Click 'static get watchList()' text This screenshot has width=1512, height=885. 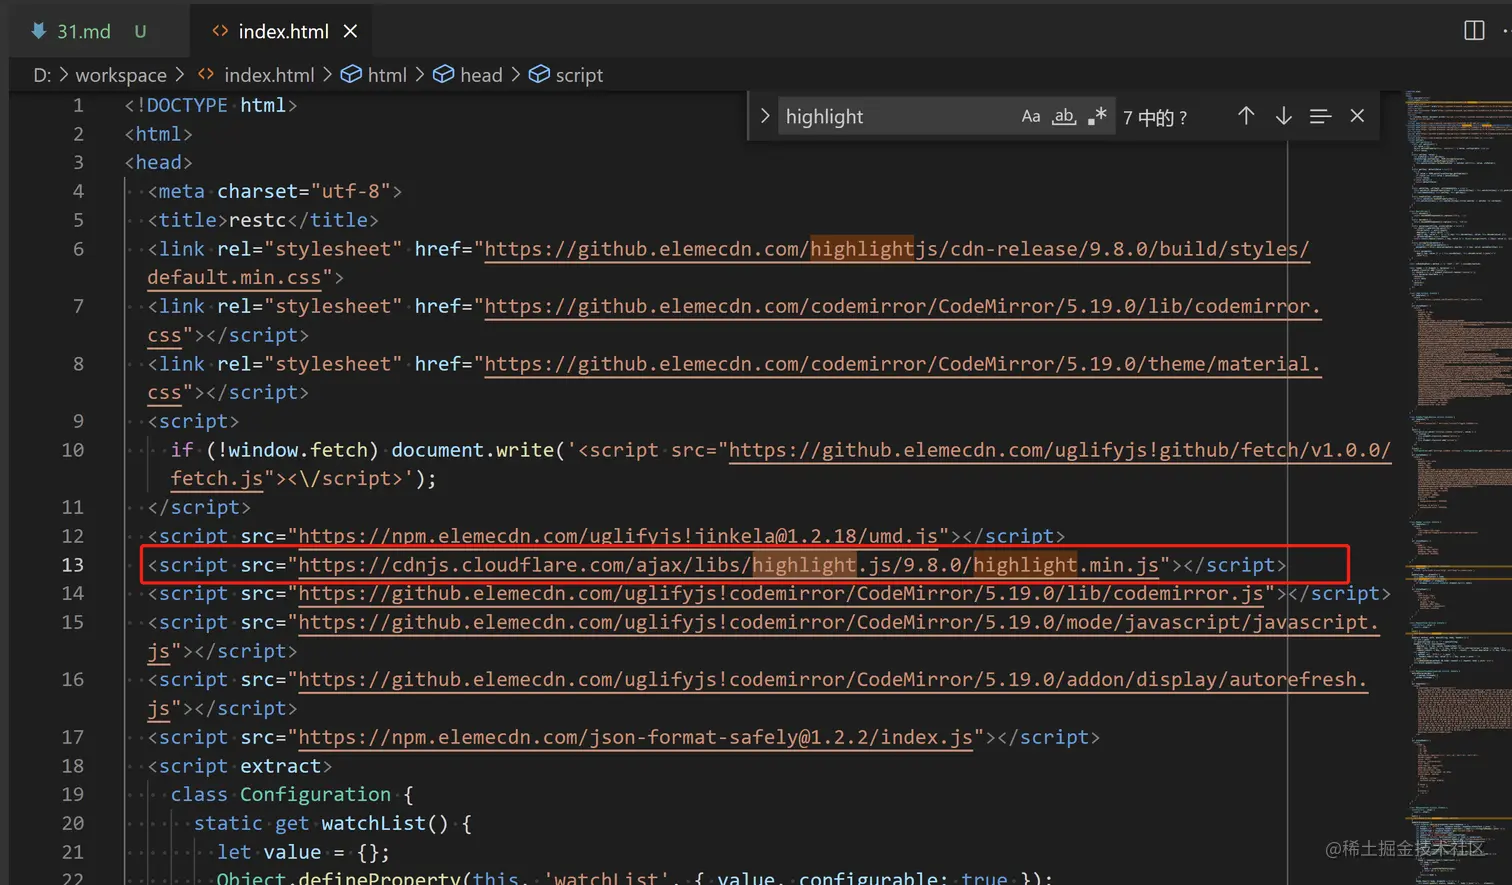pos(321,824)
